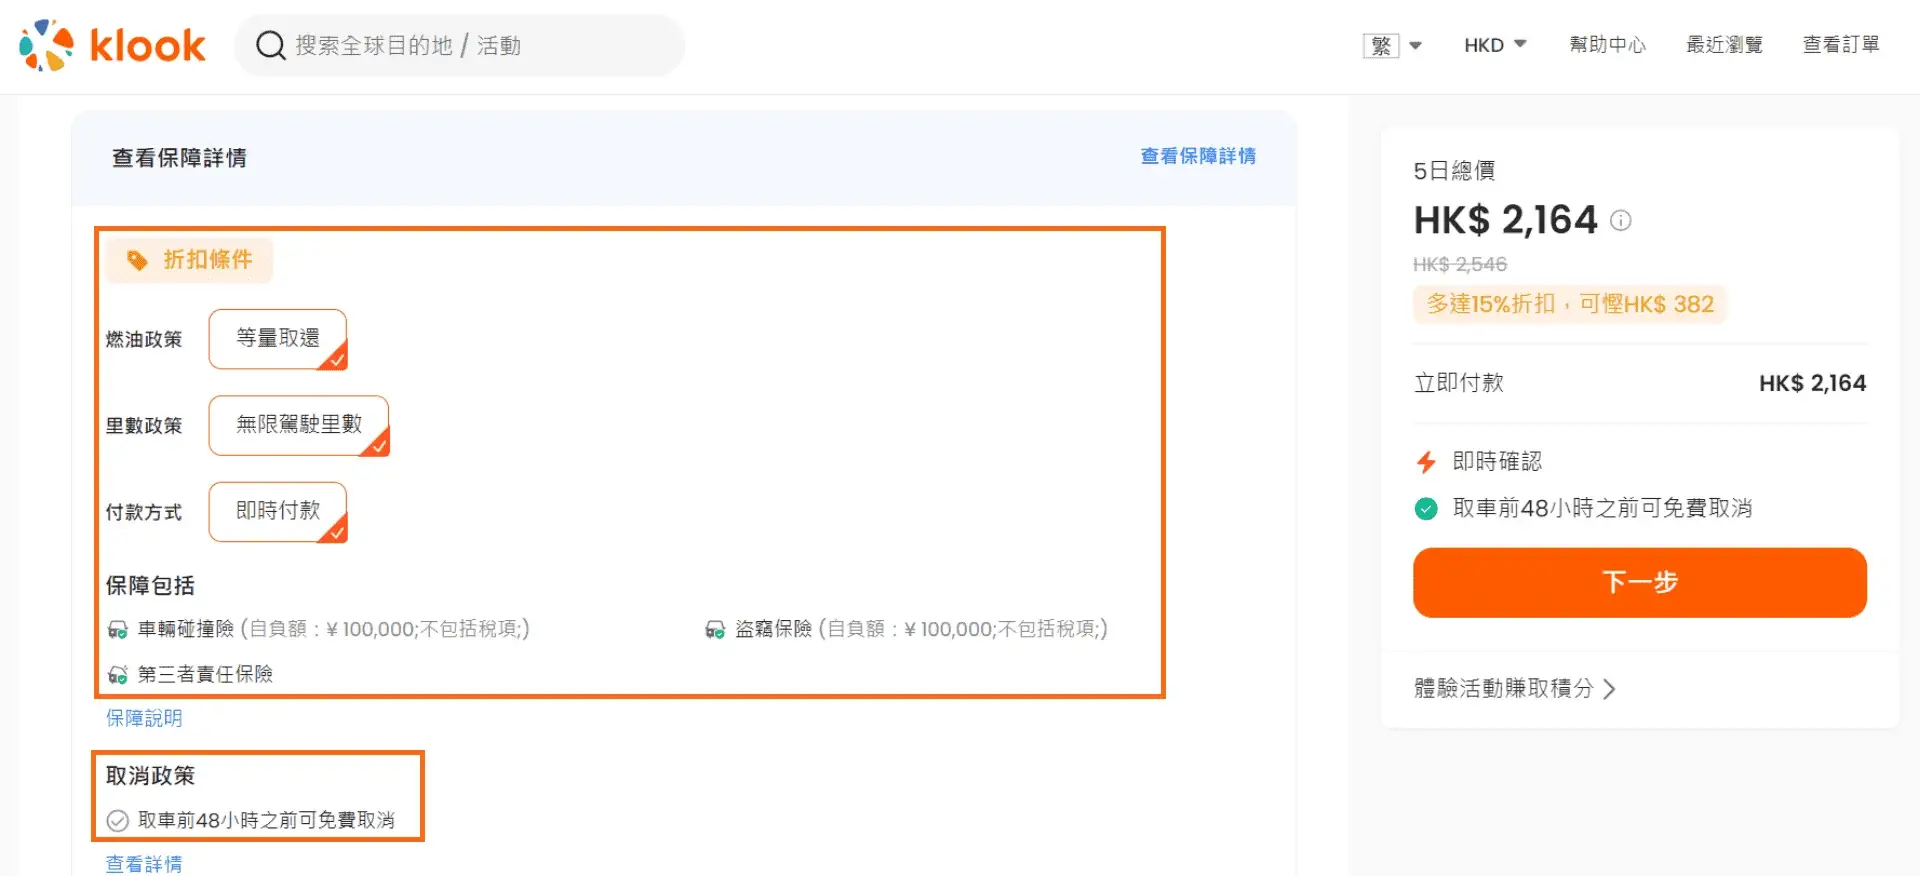Click the 折扣條件 tag icon

tap(137, 260)
